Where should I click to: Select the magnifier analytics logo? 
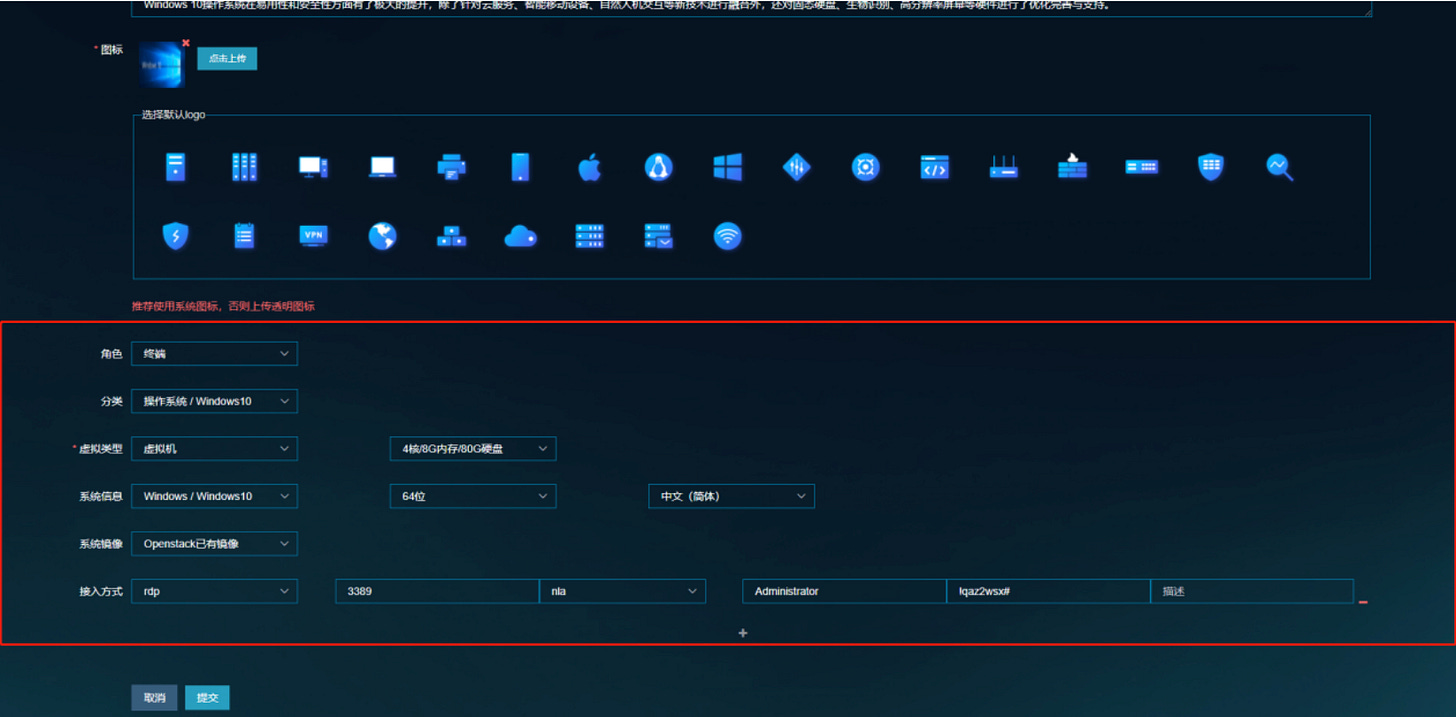(1280, 167)
